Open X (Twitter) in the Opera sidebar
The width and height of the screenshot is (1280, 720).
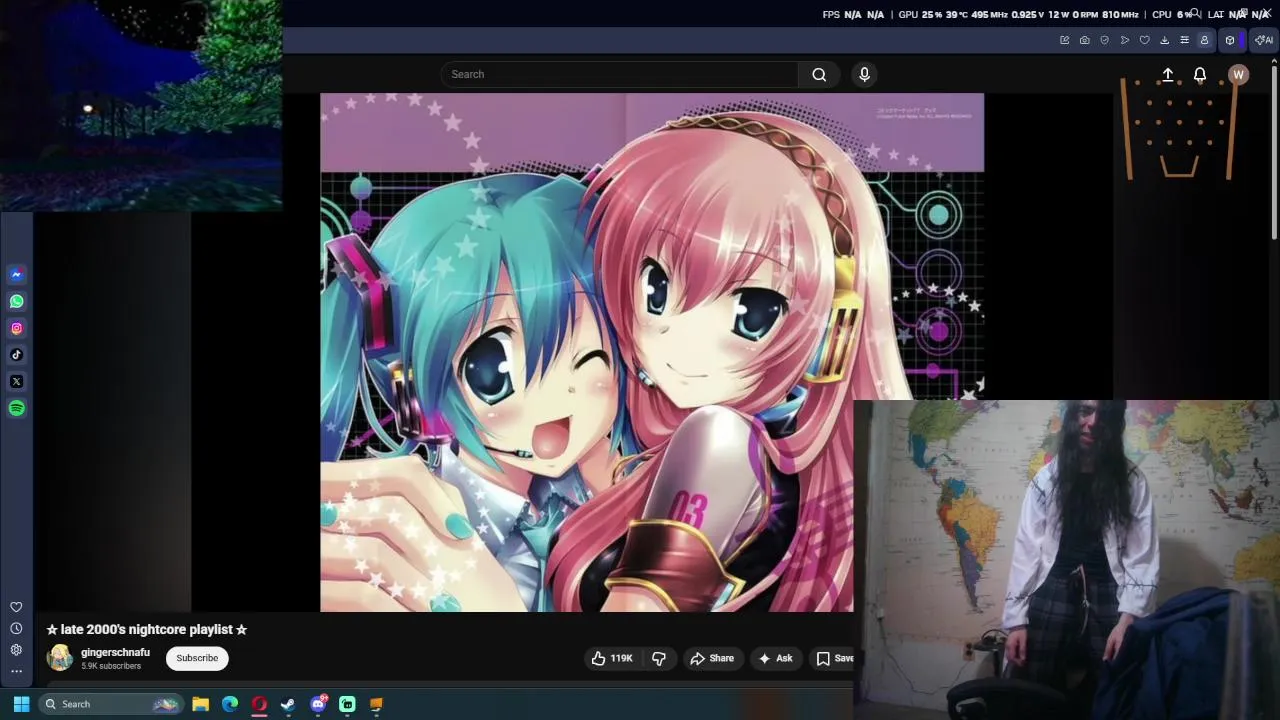pyautogui.click(x=16, y=381)
